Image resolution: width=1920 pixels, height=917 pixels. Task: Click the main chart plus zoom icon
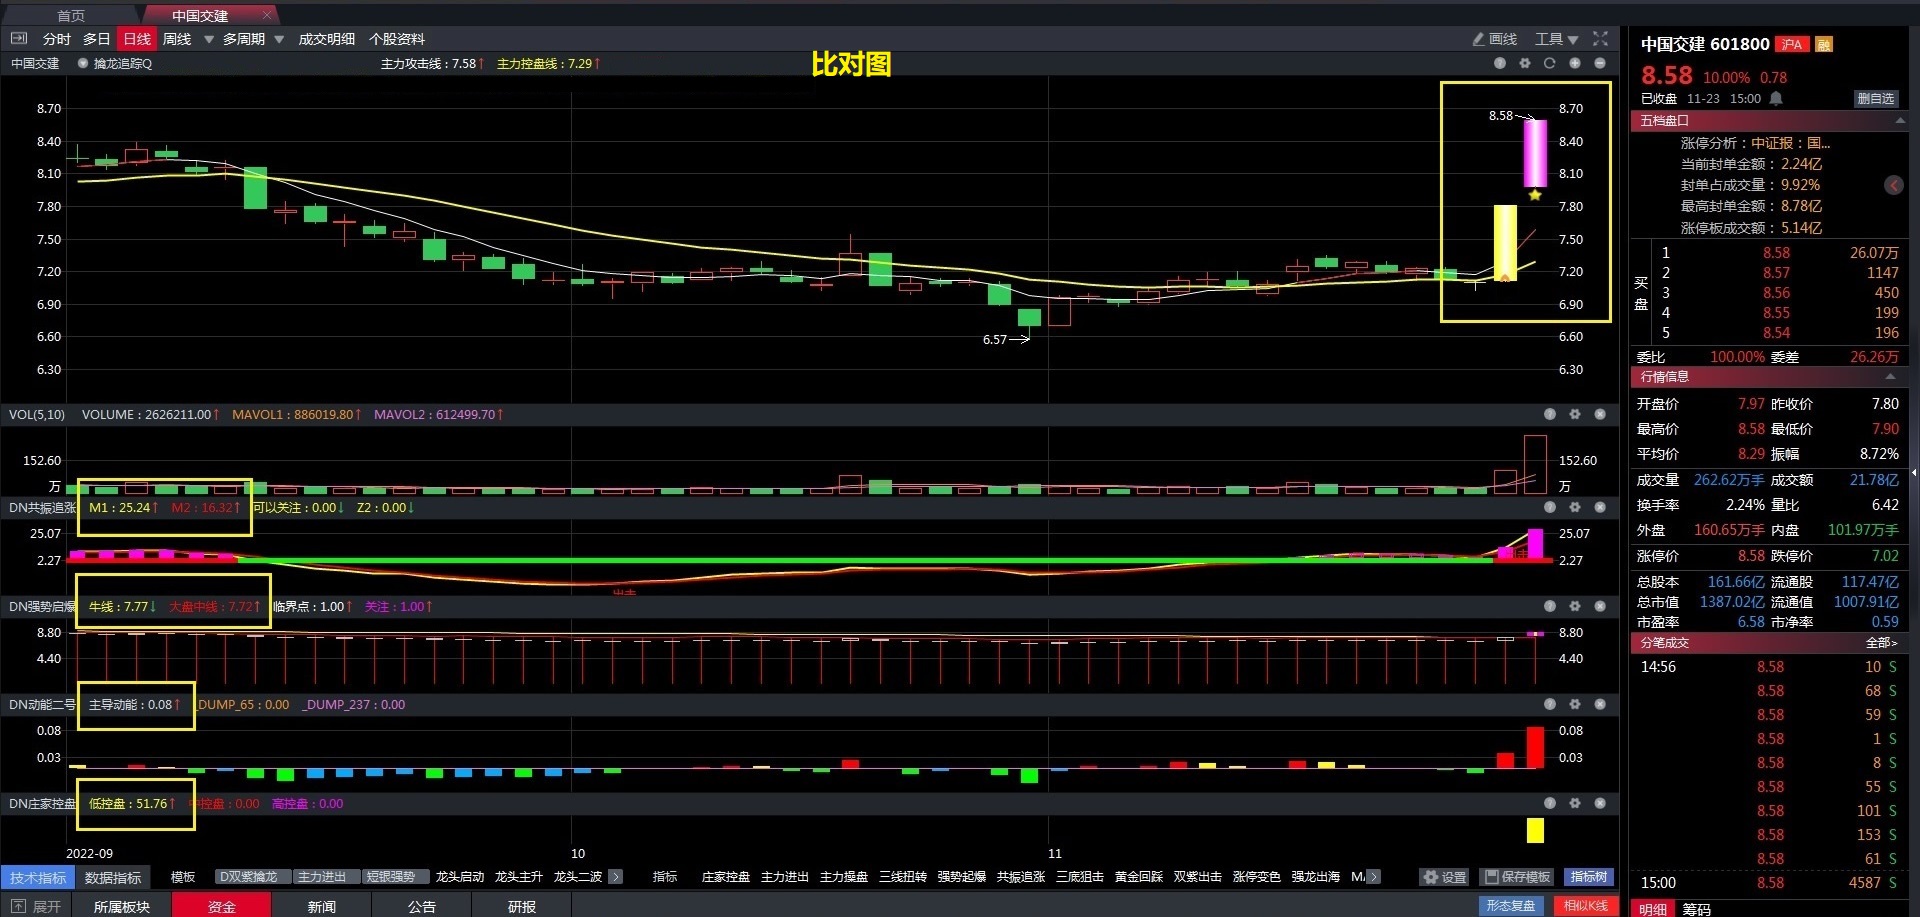pos(1574,63)
